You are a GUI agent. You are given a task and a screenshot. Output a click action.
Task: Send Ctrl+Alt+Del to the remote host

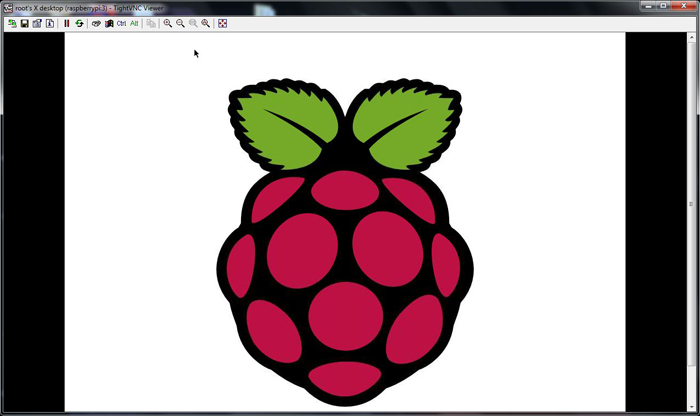(x=96, y=24)
